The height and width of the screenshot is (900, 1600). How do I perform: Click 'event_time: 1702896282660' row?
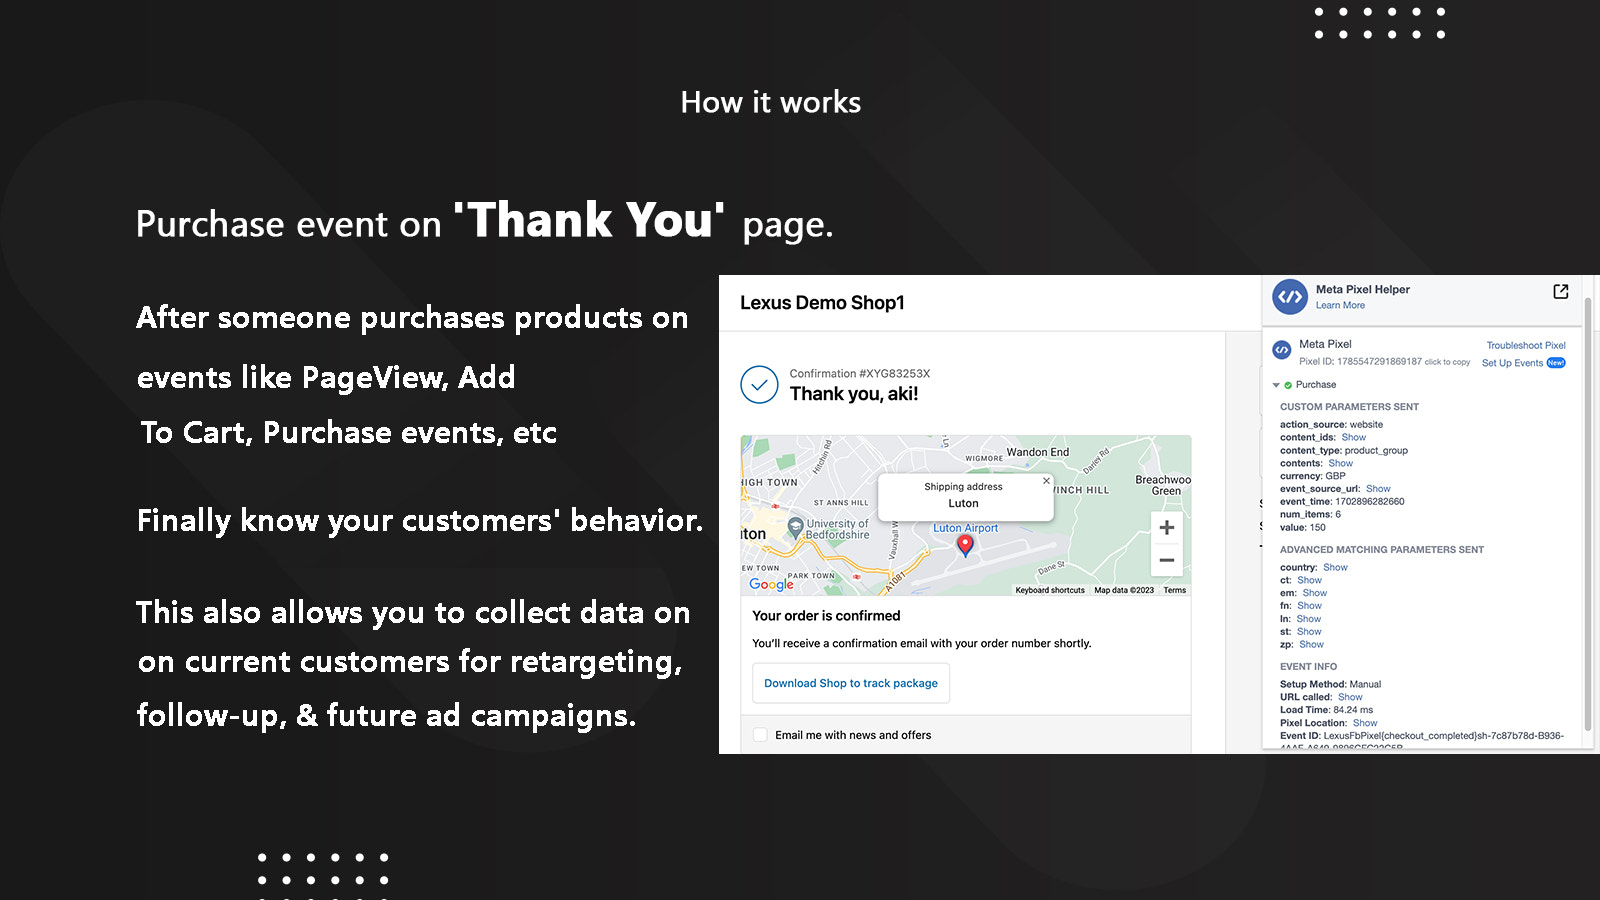pos(1342,502)
